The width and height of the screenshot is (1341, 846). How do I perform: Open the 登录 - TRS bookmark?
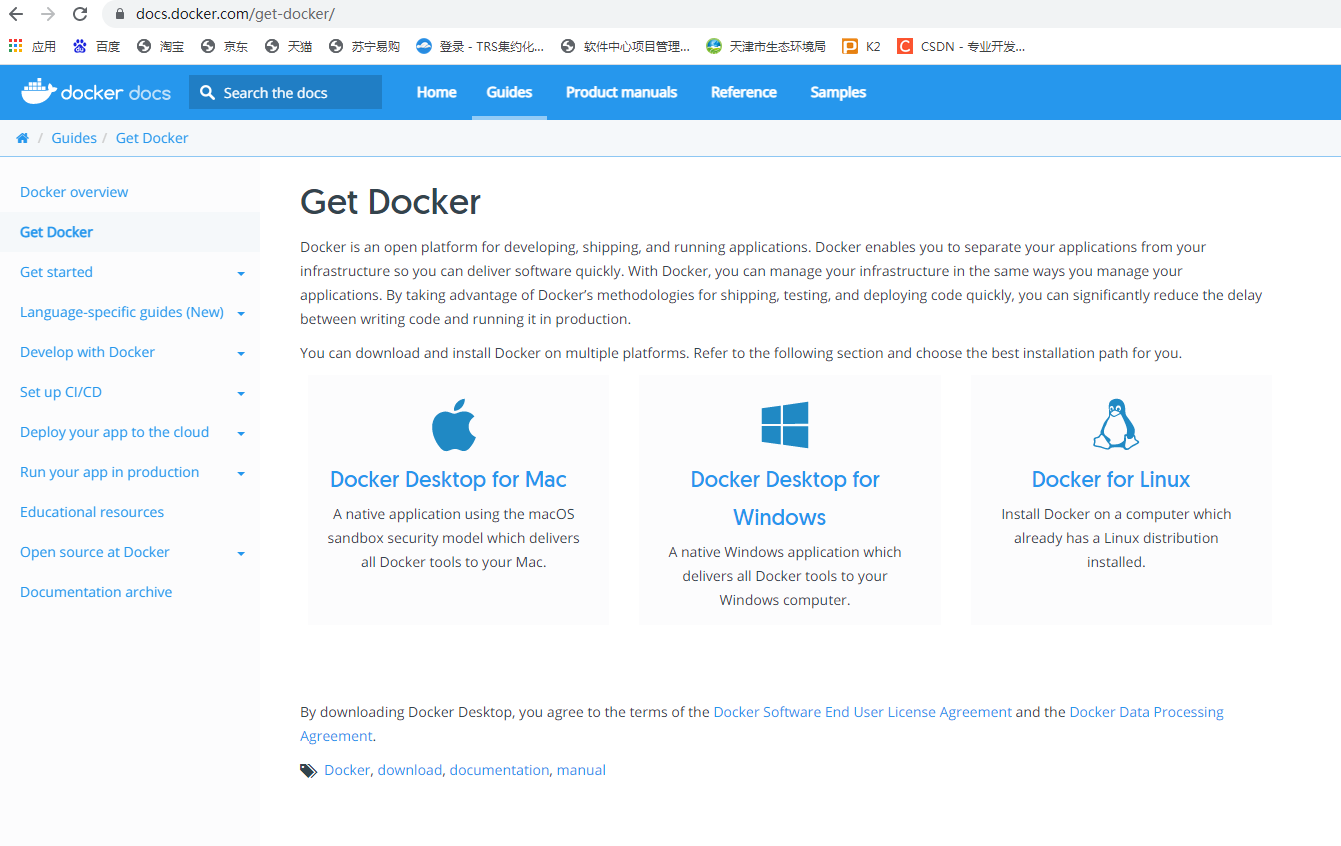coord(480,46)
